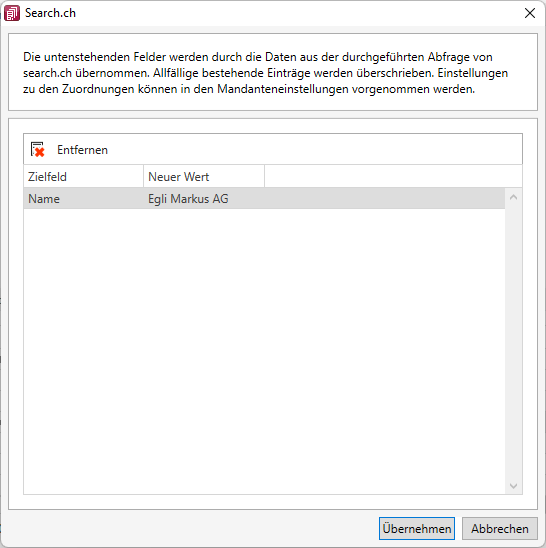Image resolution: width=546 pixels, height=548 pixels.
Task: Cancel with the Abbrechen button
Action: [500, 528]
